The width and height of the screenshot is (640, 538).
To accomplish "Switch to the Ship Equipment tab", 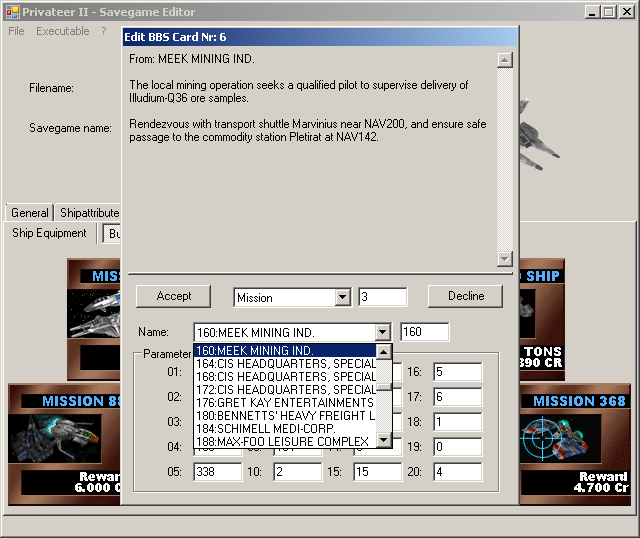I will (x=49, y=233).
